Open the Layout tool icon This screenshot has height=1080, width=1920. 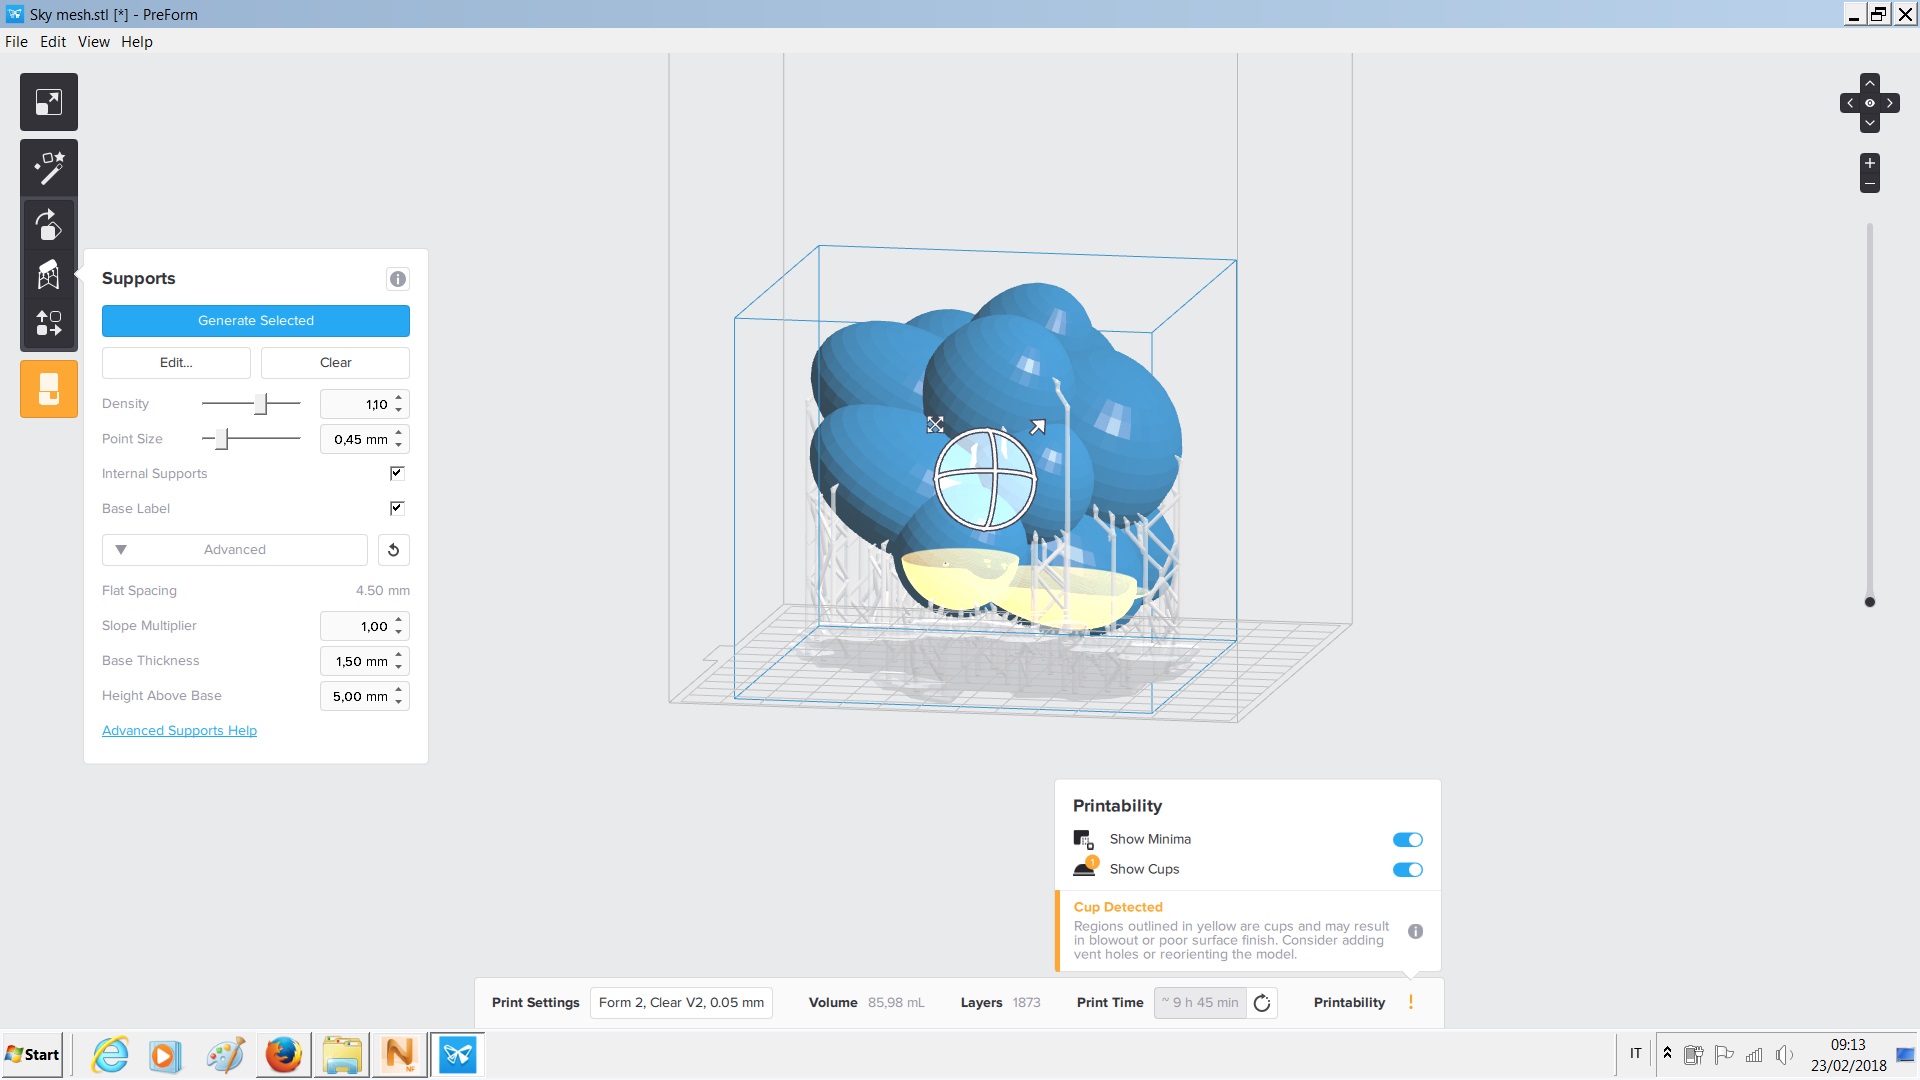[48, 323]
